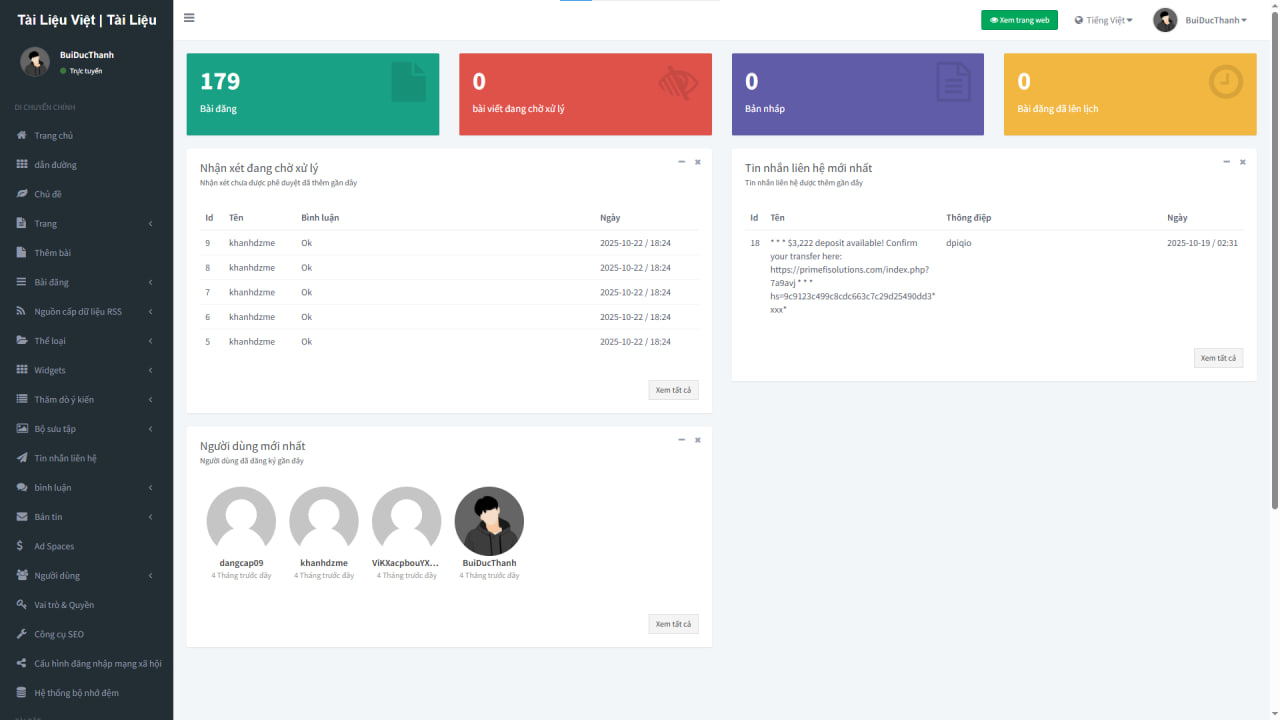Viewport: 1280px width, 720px height.
Task: Click the red pending posts stat card
Action: pyautogui.click(x=585, y=94)
